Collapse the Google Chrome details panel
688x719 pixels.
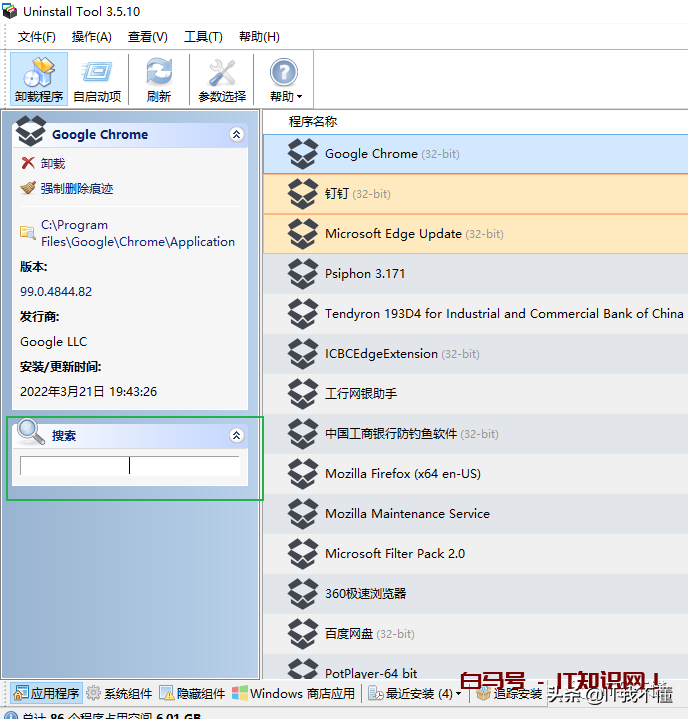click(237, 134)
